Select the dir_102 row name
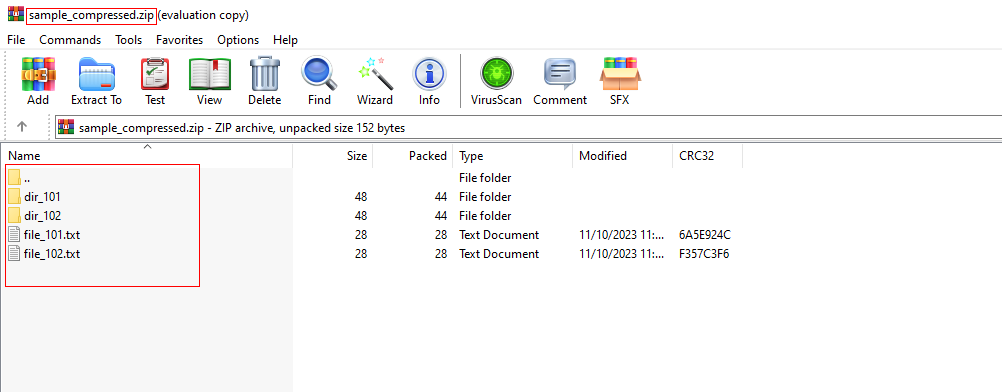 42,216
